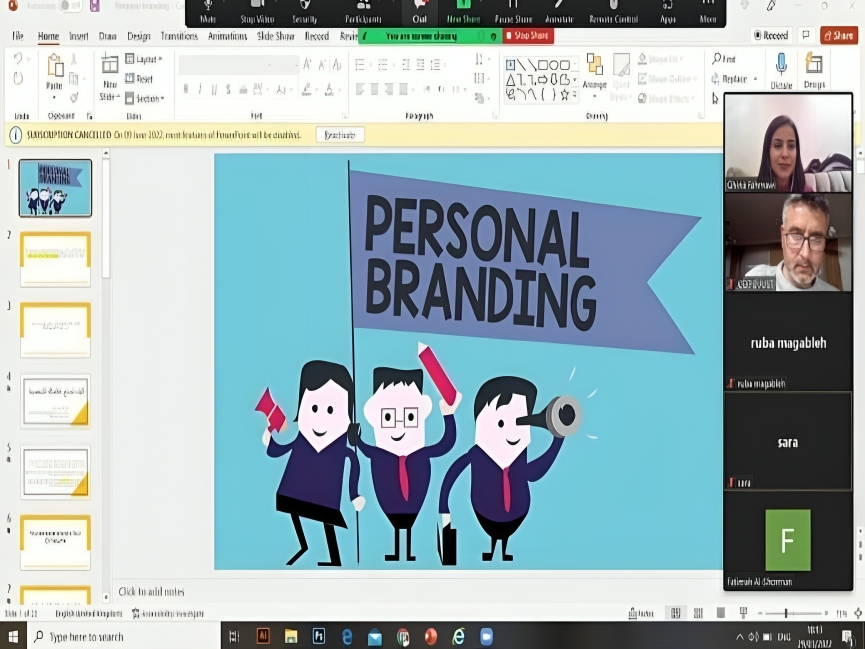Click Remote Control in Zoom toolbar
Image resolution: width=865 pixels, height=649 pixels.
613,12
